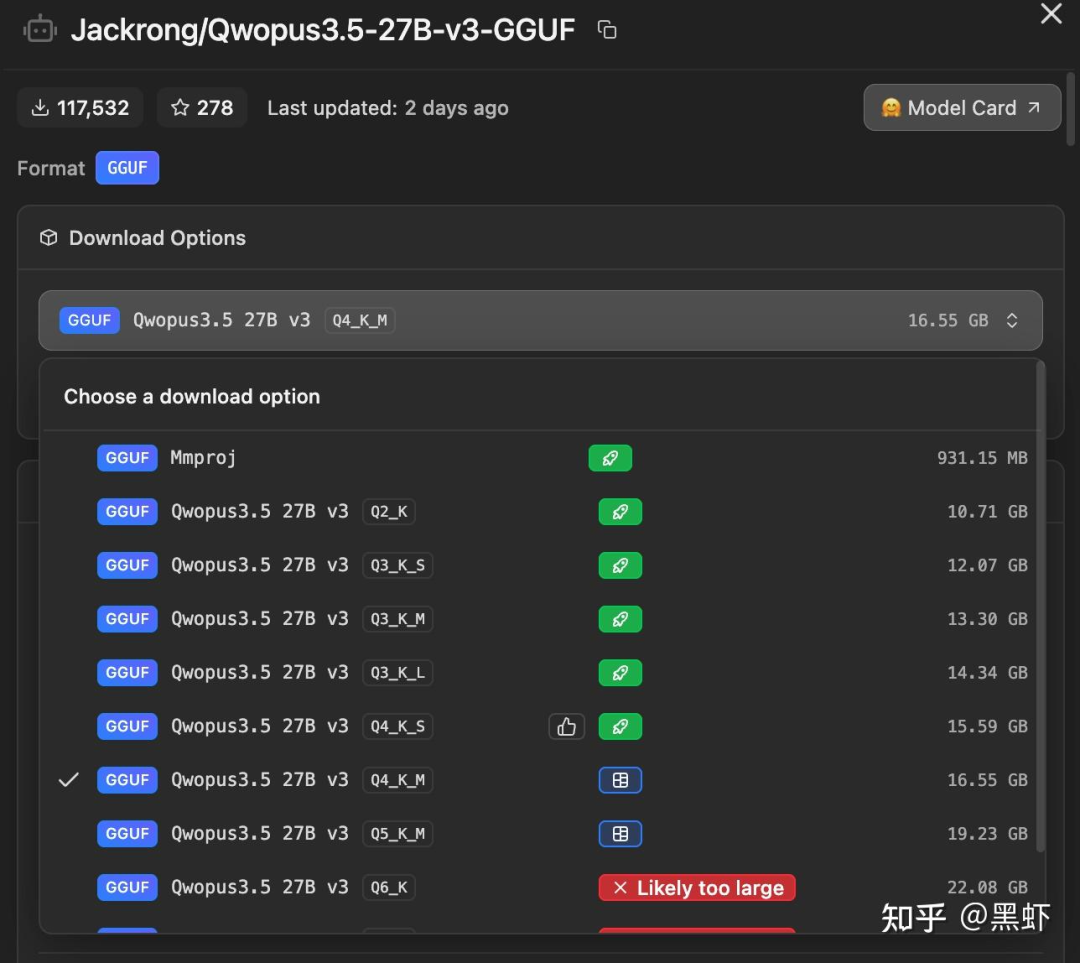Click the up-down chevron in the download selector
1080x963 pixels.
click(x=1012, y=320)
